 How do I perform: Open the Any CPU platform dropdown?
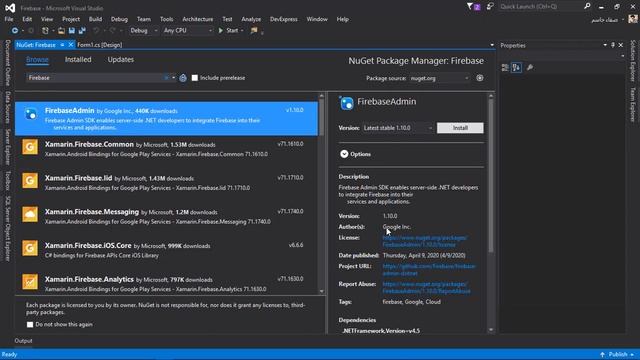188,31
